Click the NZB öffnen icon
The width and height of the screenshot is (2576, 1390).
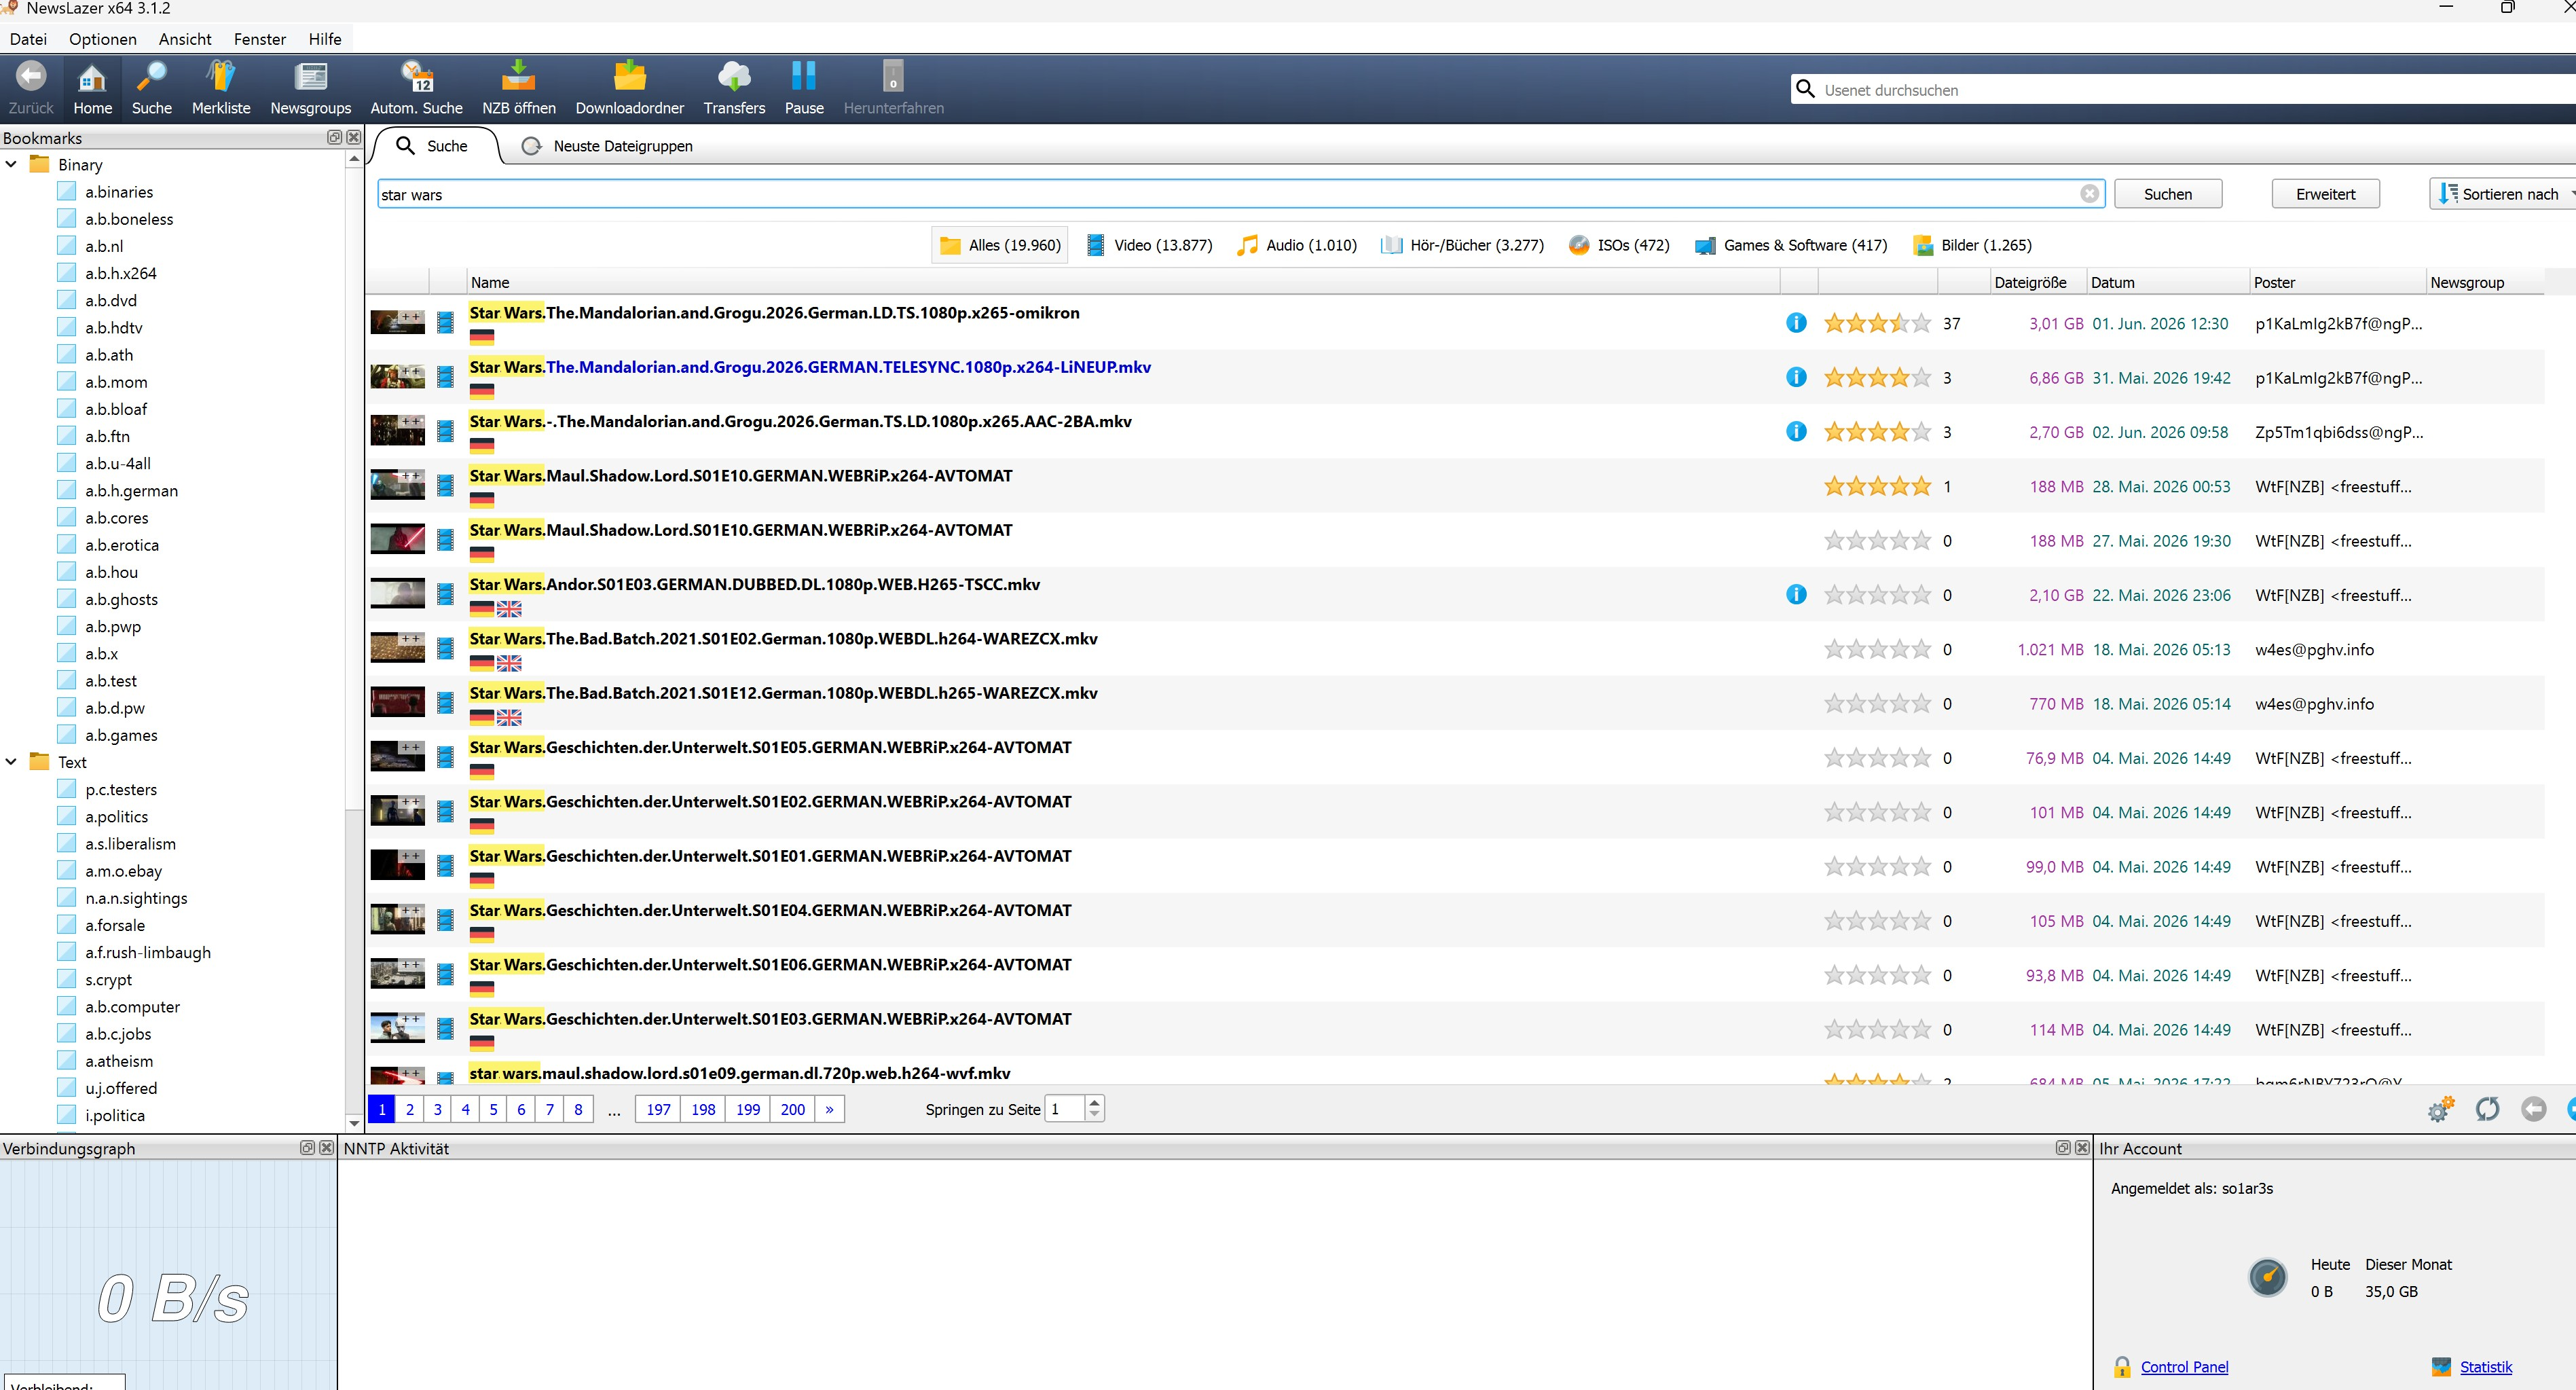pyautogui.click(x=518, y=88)
